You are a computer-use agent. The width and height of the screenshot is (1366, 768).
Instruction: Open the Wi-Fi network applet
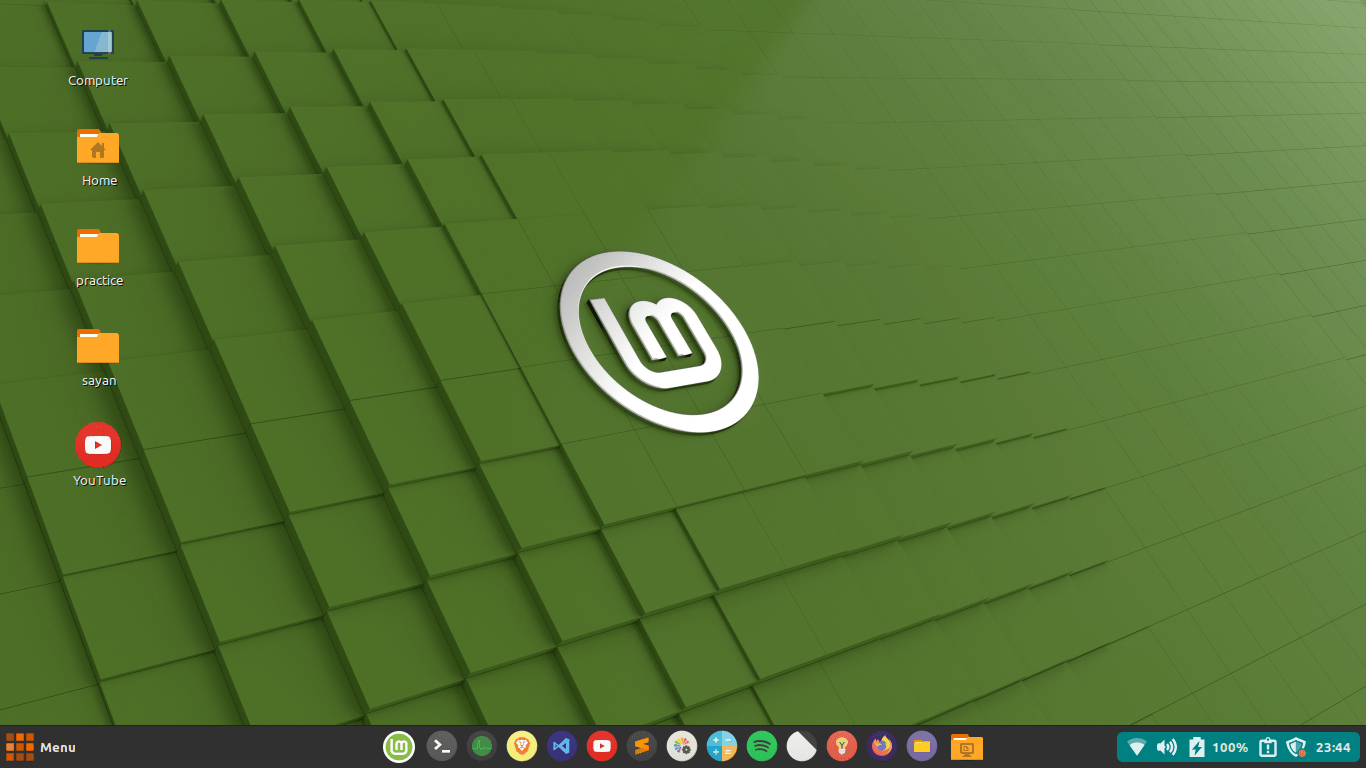pyautogui.click(x=1137, y=747)
